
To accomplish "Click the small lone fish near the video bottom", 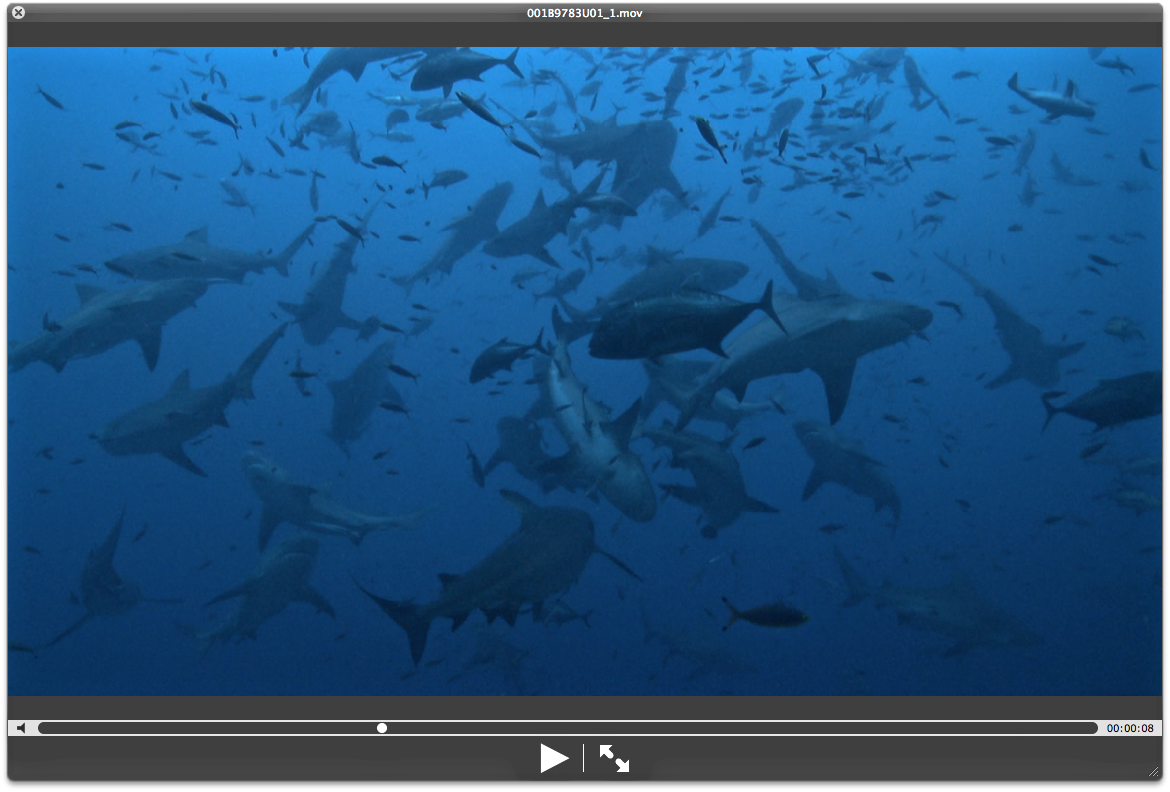I will (x=765, y=614).
